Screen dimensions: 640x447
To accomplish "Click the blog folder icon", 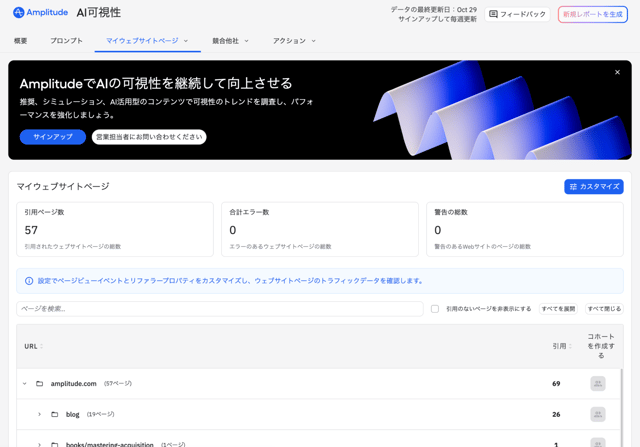I will pyautogui.click(x=54, y=414).
